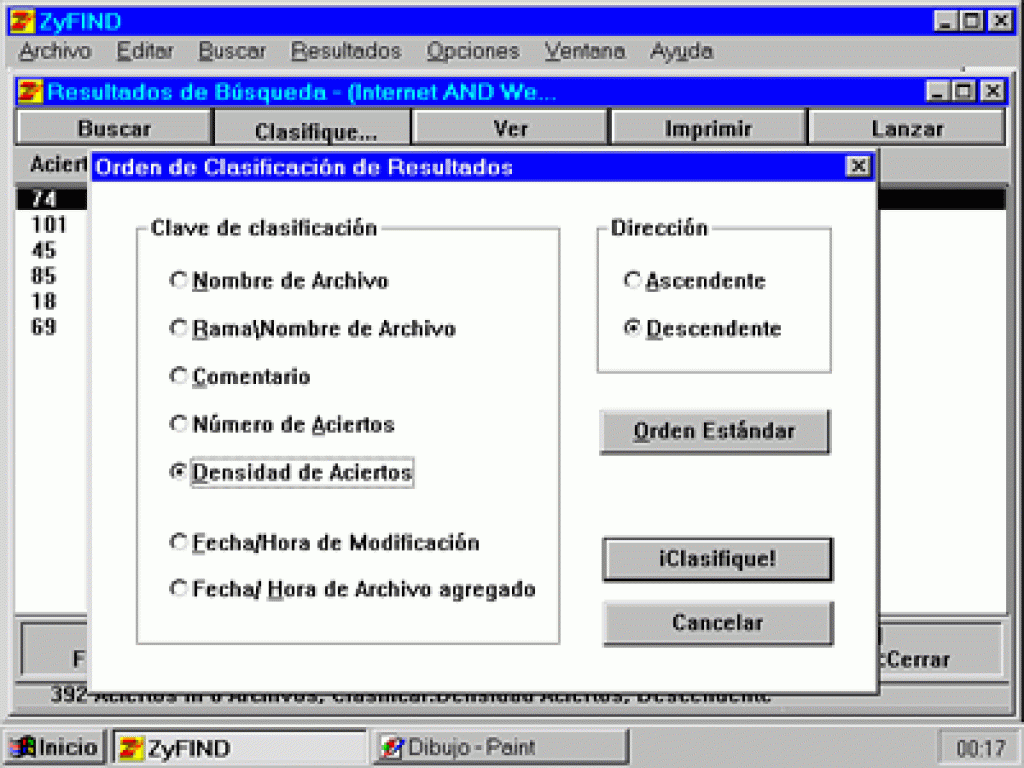Choose Fecha/Hora de Archivo agregado option
Screen dimensions: 1024x768
click(x=179, y=589)
